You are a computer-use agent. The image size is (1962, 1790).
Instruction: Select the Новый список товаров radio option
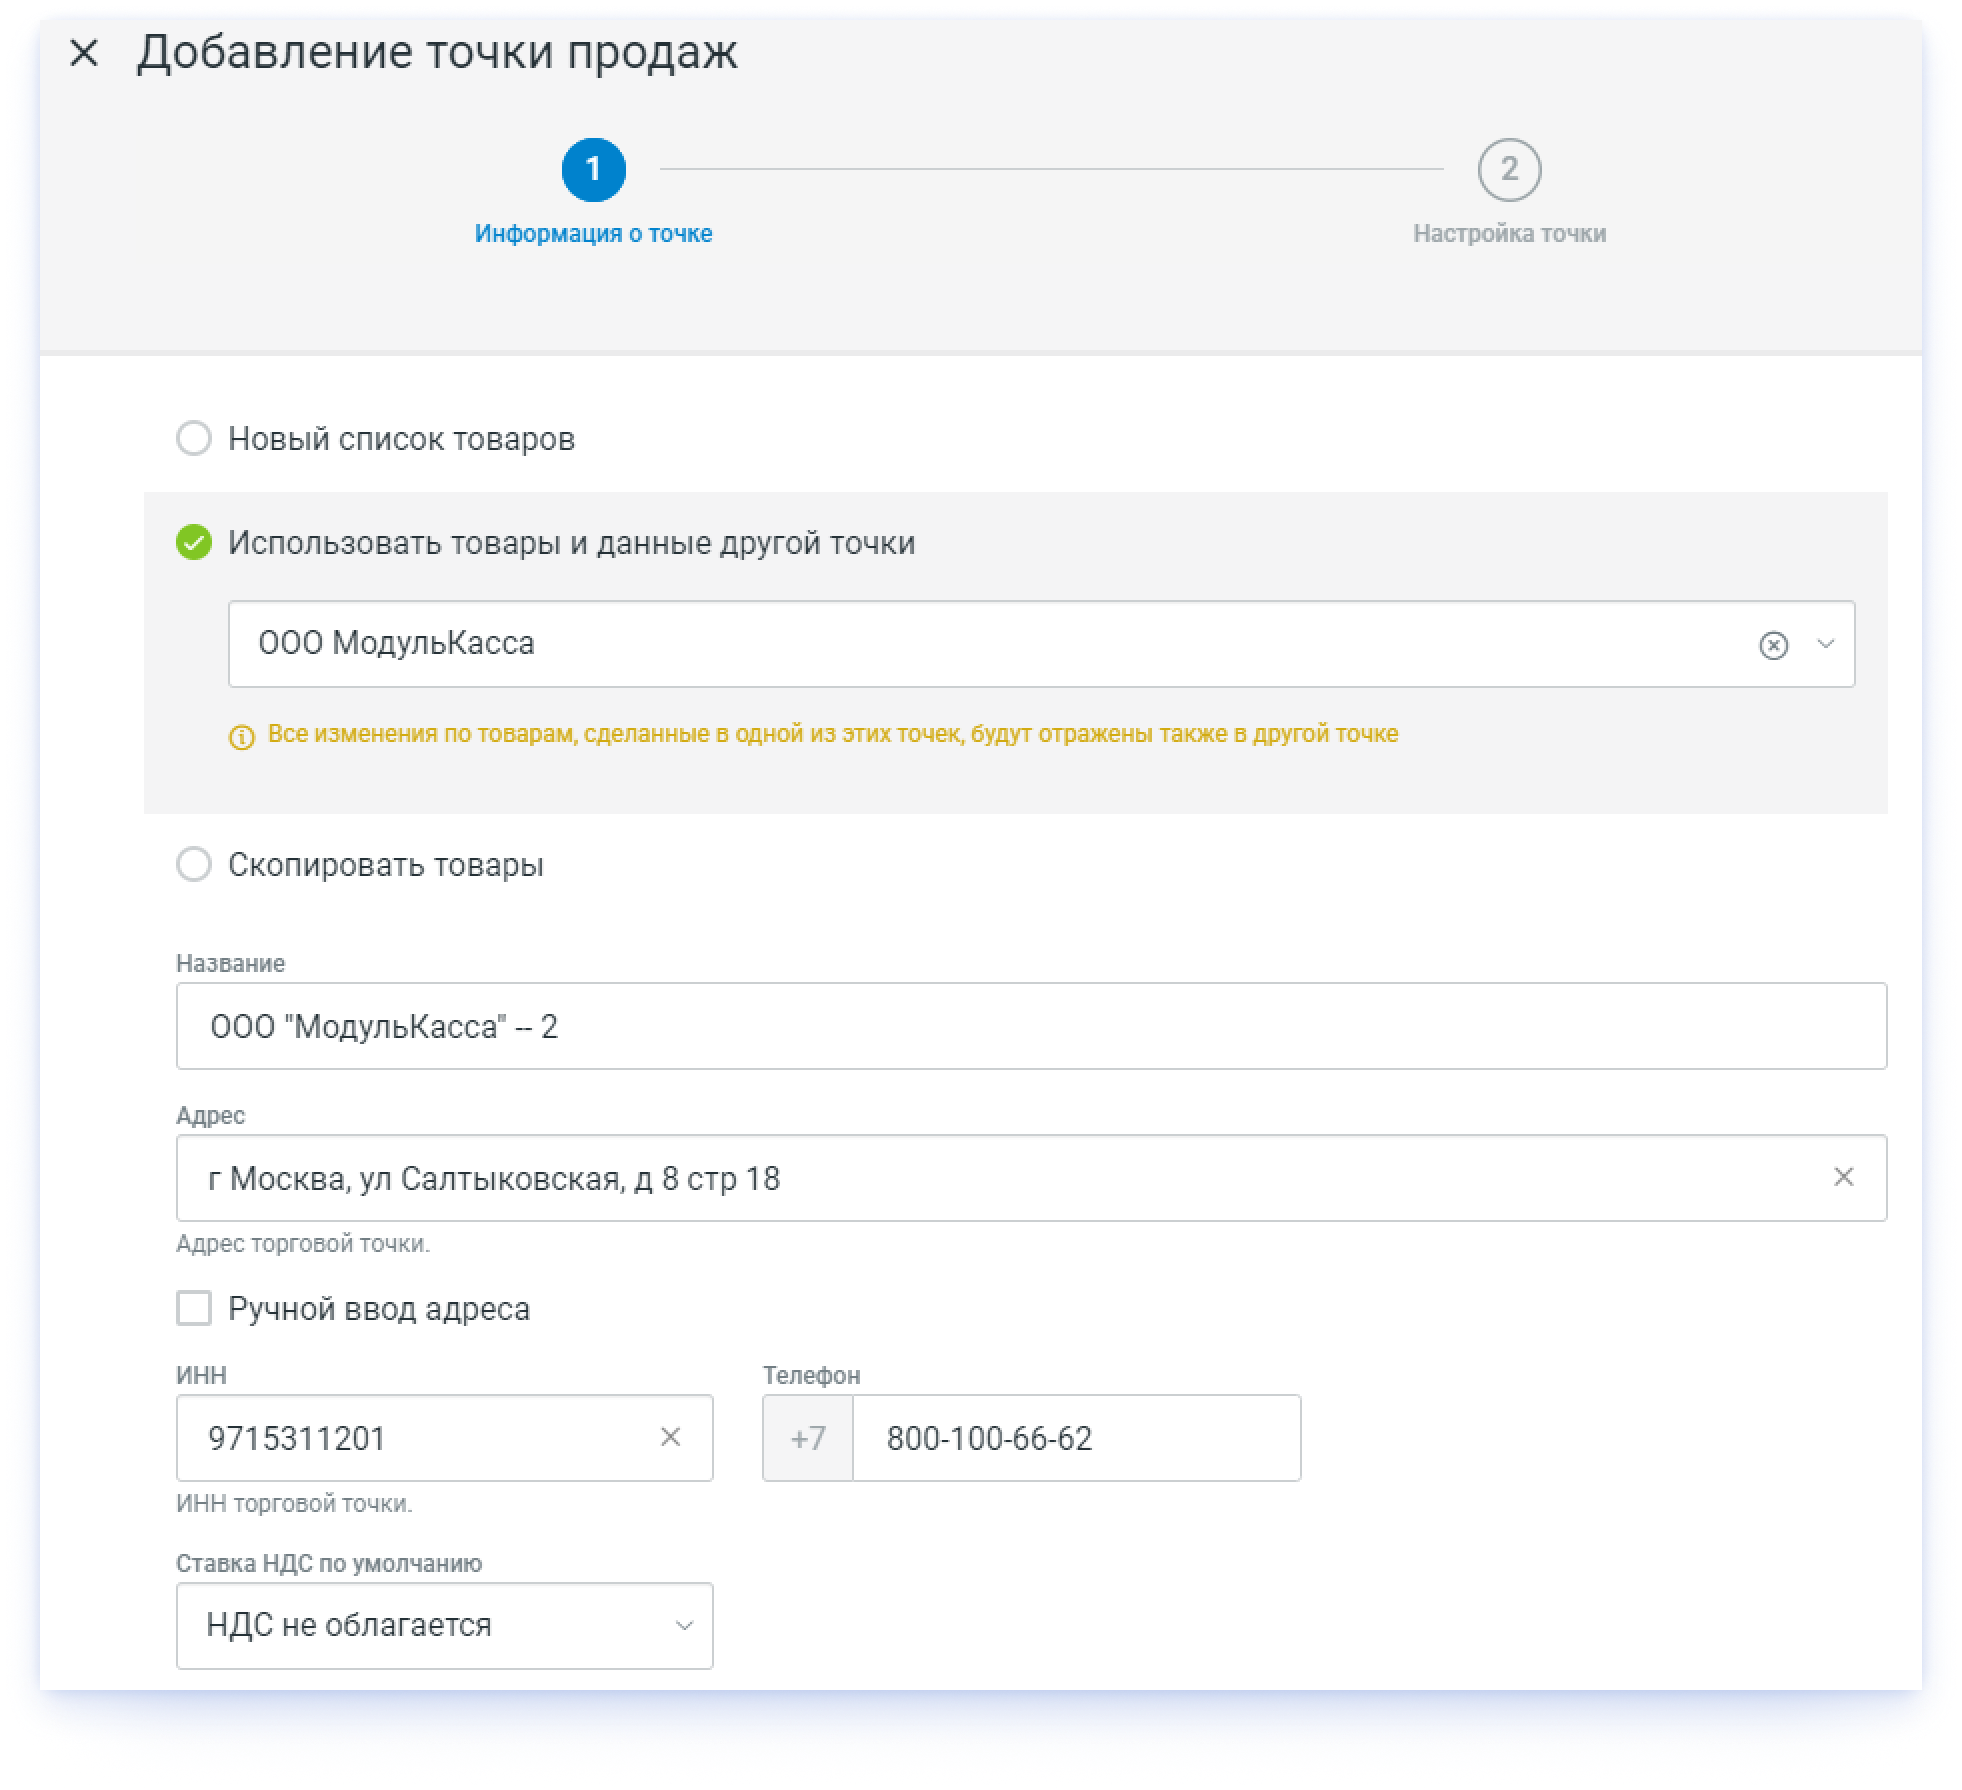click(x=194, y=438)
